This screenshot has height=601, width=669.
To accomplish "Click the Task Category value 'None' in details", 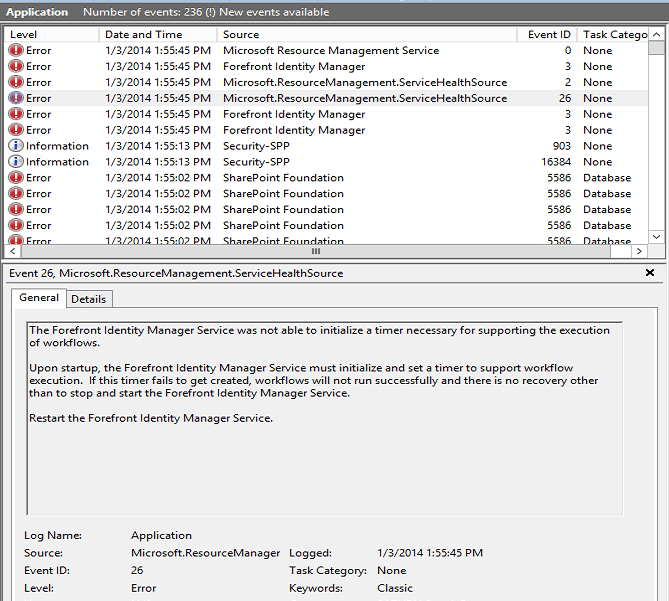I will (392, 570).
